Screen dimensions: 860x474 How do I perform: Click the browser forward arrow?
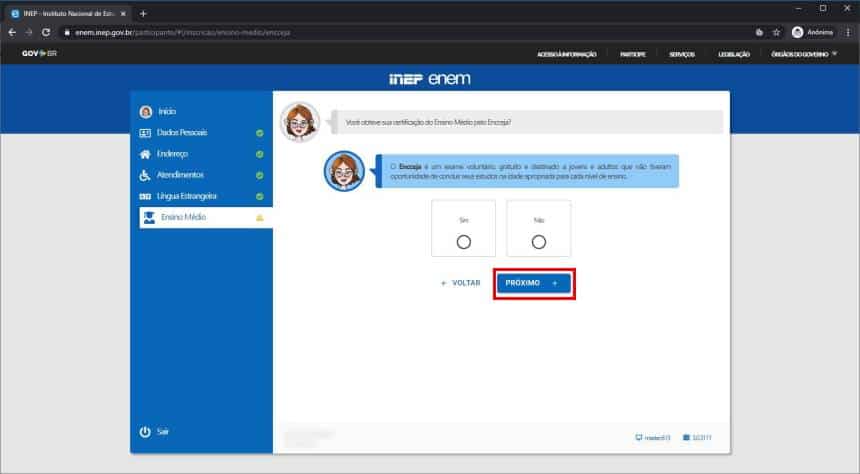[29, 32]
